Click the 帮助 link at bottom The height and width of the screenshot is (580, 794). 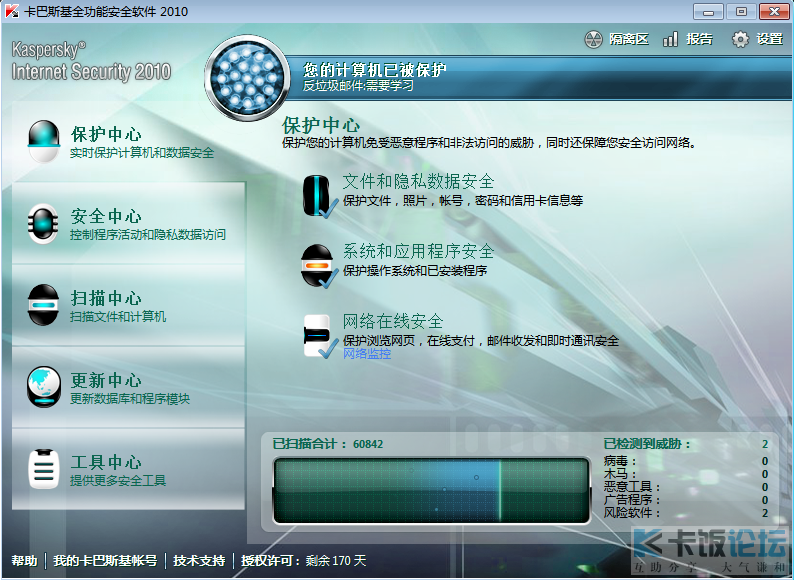[24, 561]
